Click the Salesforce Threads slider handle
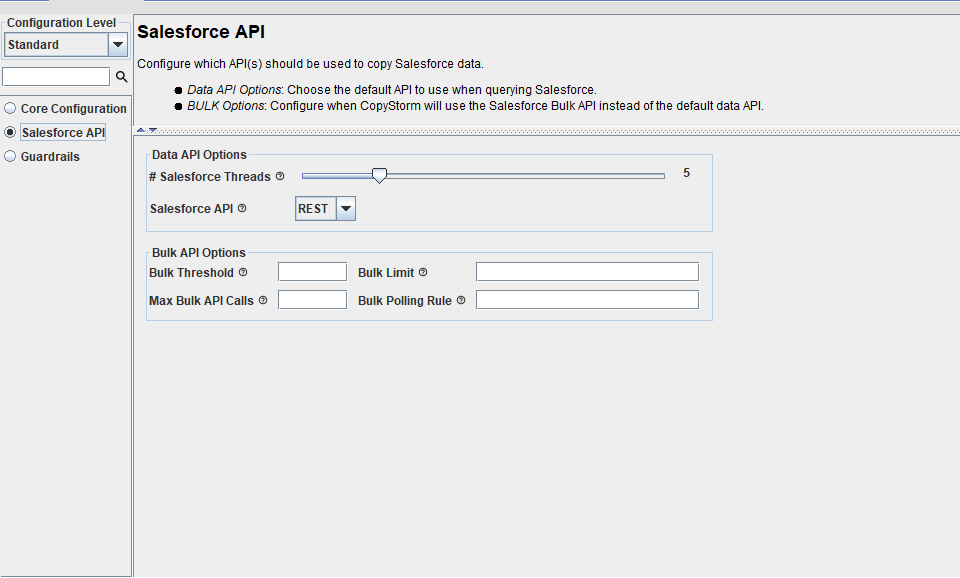Image resolution: width=960 pixels, height=578 pixels. coord(380,176)
